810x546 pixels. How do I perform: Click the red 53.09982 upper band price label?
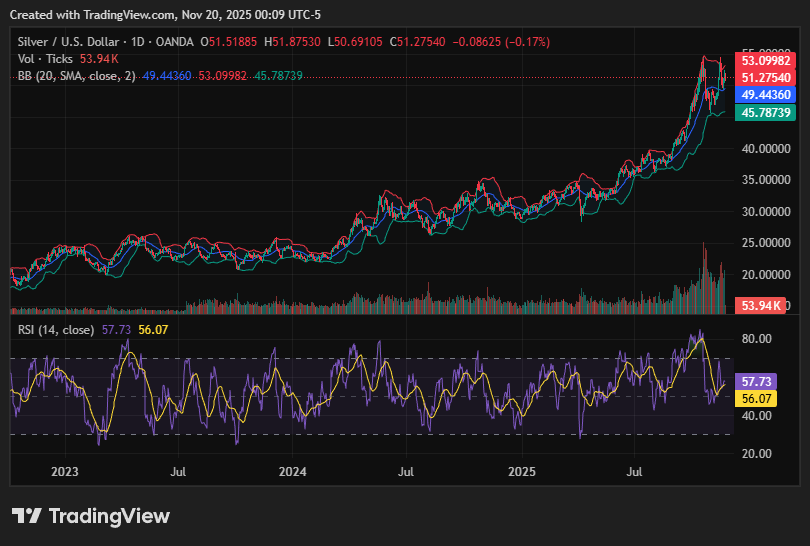pos(764,61)
